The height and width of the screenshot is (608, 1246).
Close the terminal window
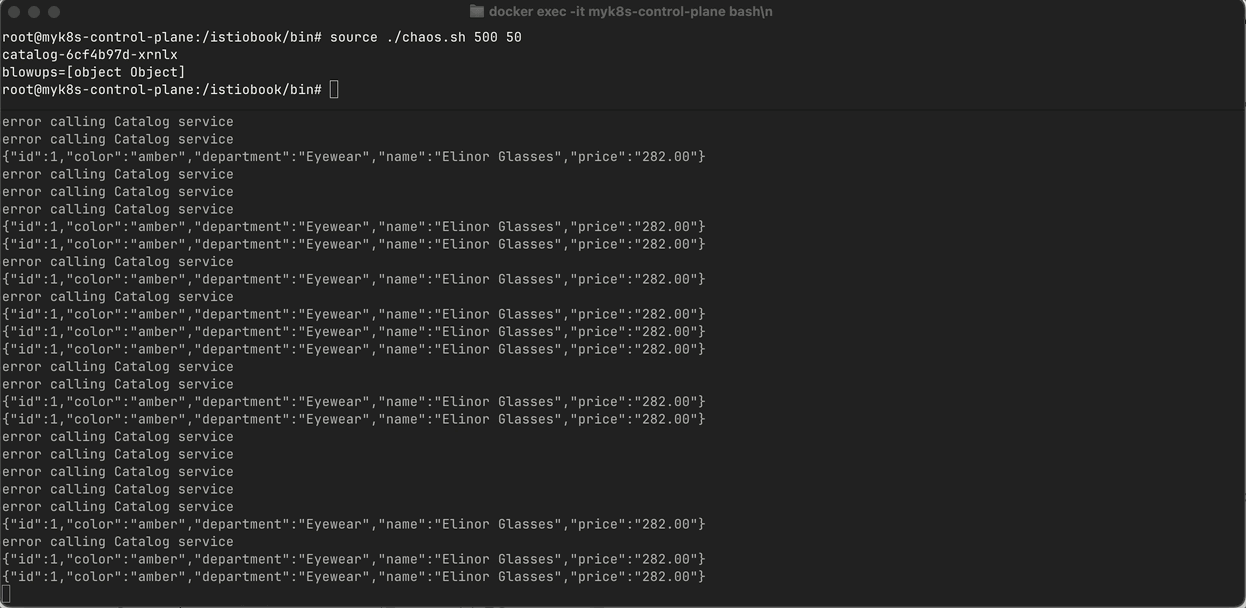click(x=14, y=12)
